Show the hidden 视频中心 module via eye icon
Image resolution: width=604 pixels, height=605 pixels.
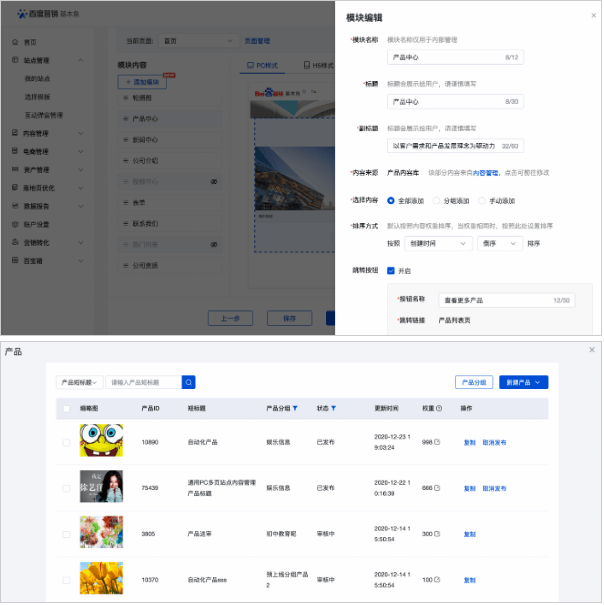tap(214, 182)
